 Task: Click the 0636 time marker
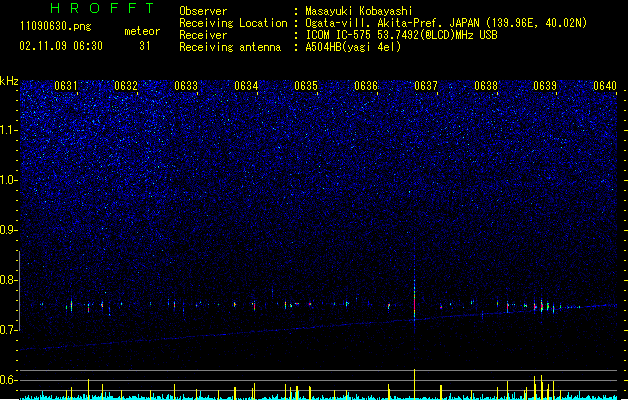tap(366, 86)
